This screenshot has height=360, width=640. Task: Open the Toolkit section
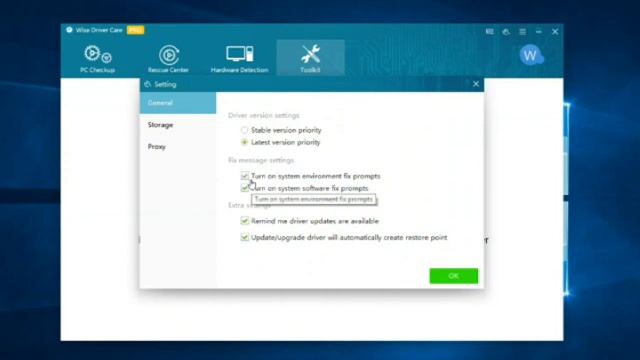[311, 58]
